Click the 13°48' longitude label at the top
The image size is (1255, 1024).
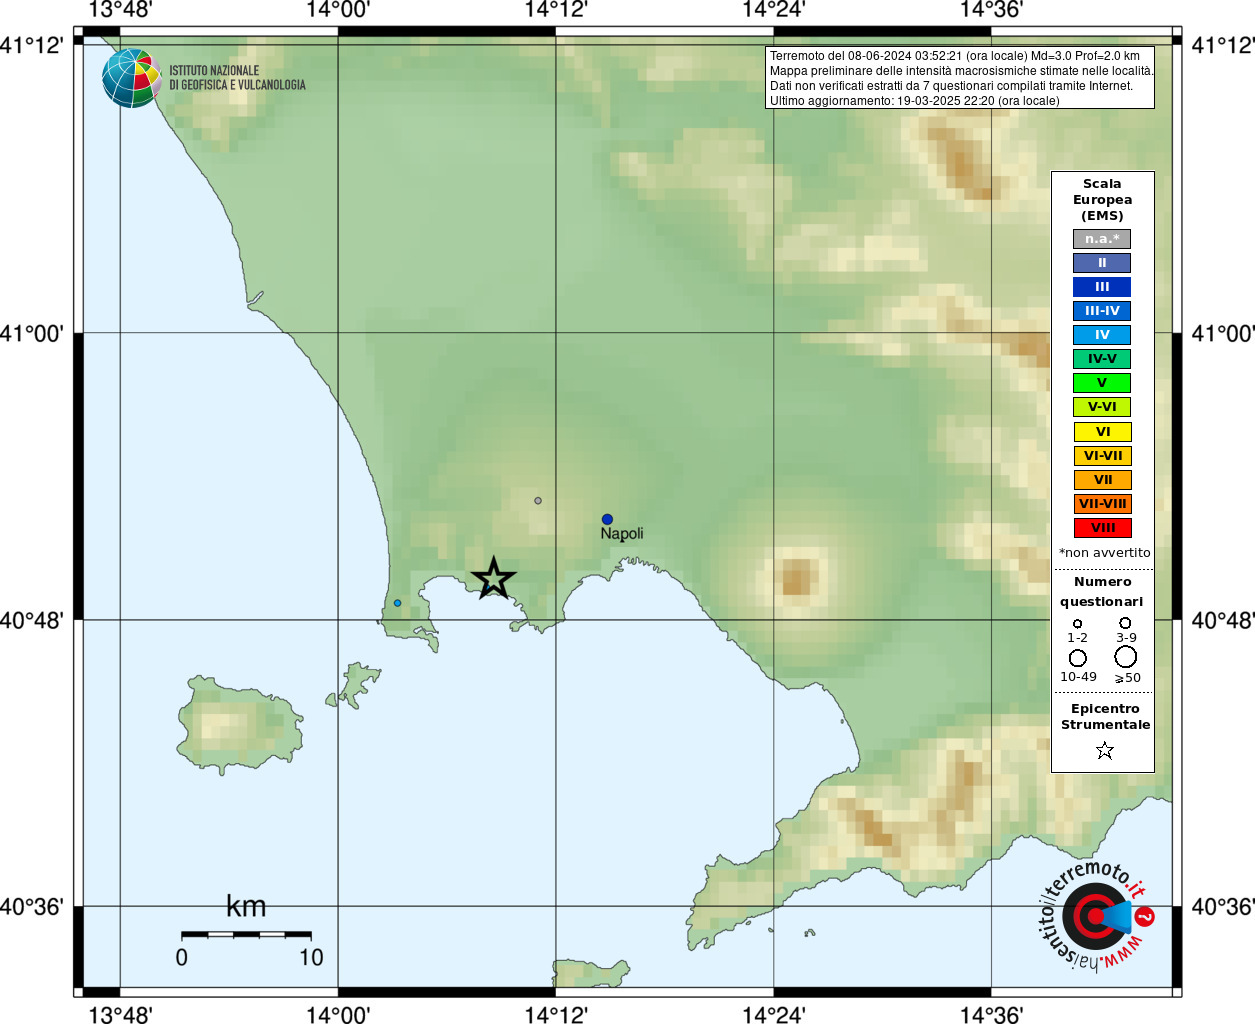[x=120, y=11]
